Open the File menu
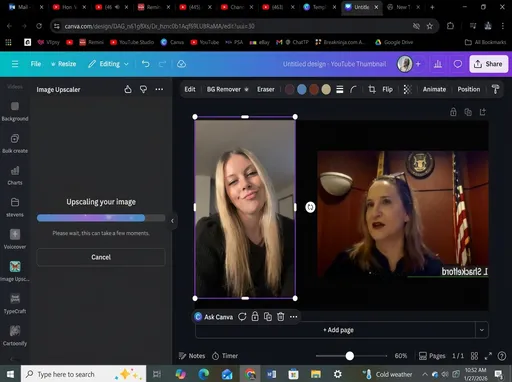Screen dimensions: 512x382 (36, 64)
